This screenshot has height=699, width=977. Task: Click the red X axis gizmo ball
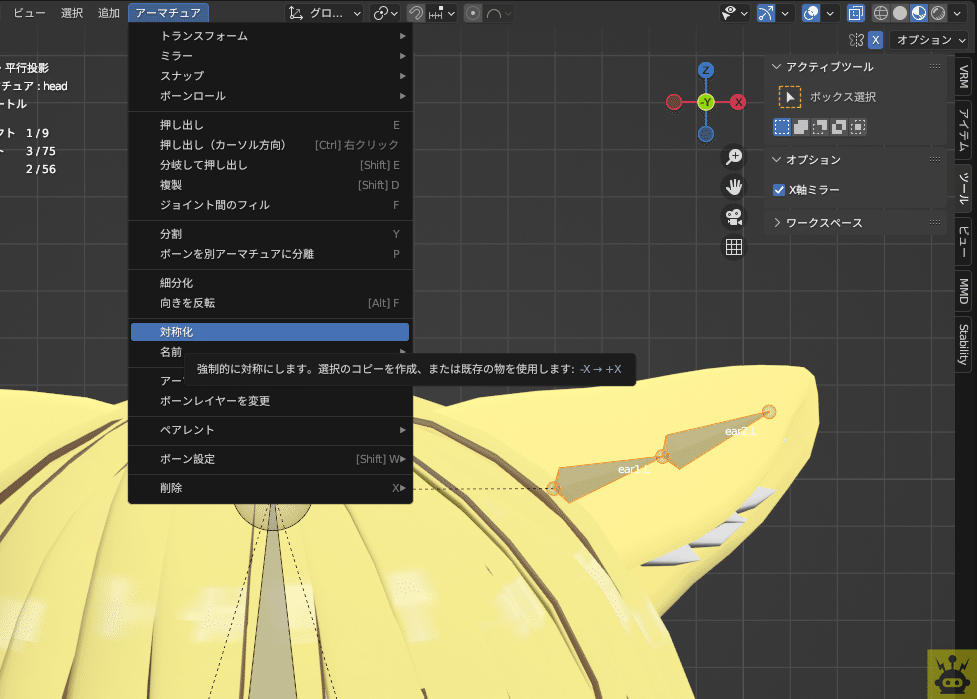[738, 102]
